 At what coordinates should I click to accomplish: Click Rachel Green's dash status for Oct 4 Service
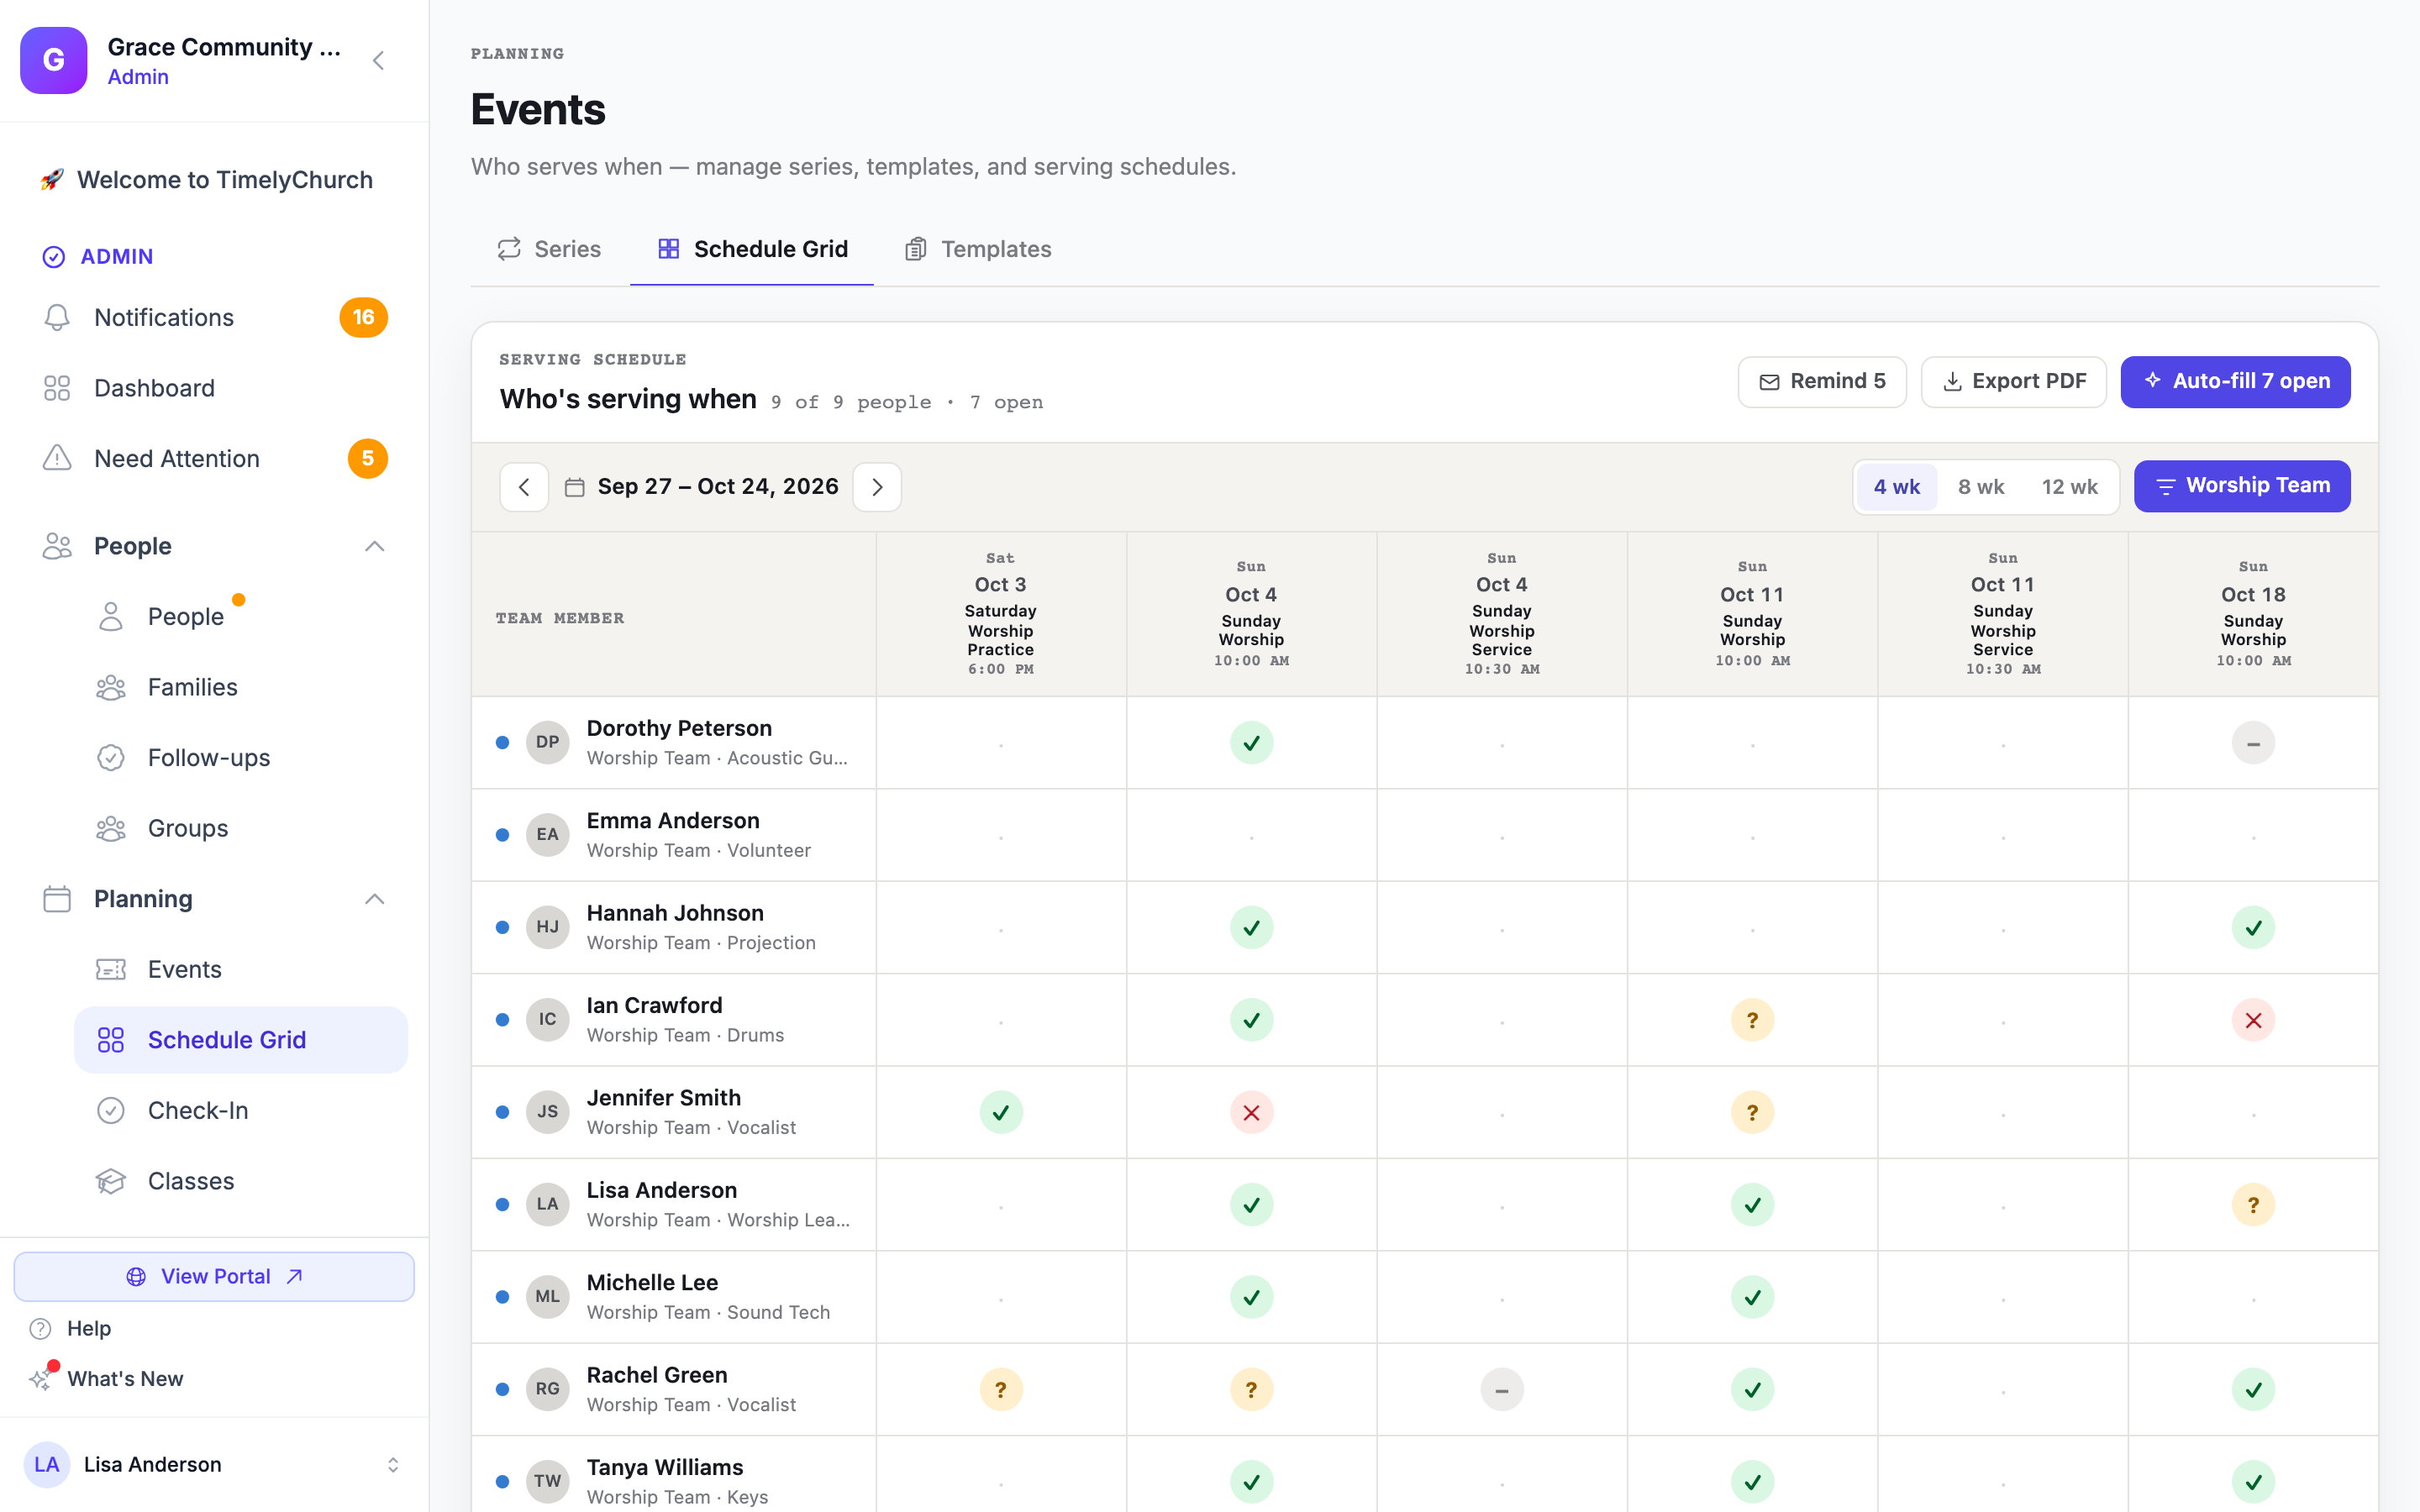pos(1501,1390)
